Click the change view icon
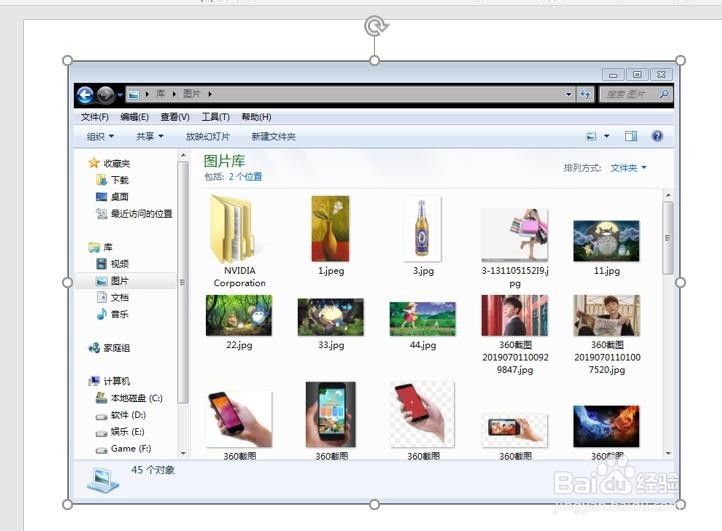 (x=591, y=136)
